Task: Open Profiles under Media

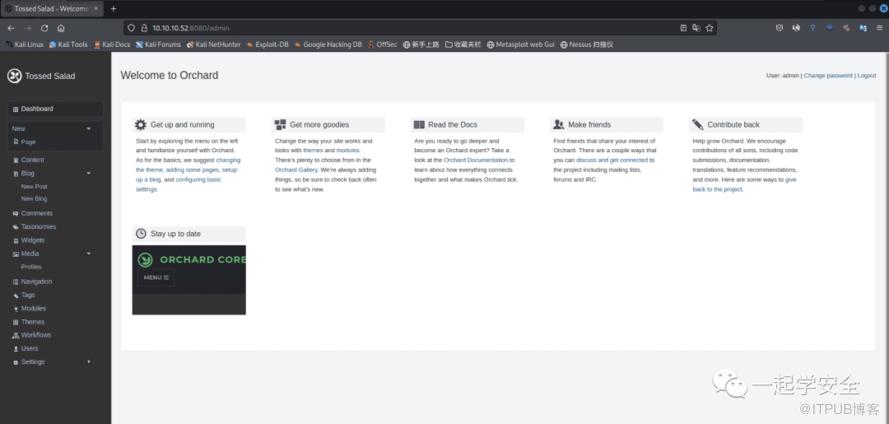Action: pyautogui.click(x=31, y=266)
